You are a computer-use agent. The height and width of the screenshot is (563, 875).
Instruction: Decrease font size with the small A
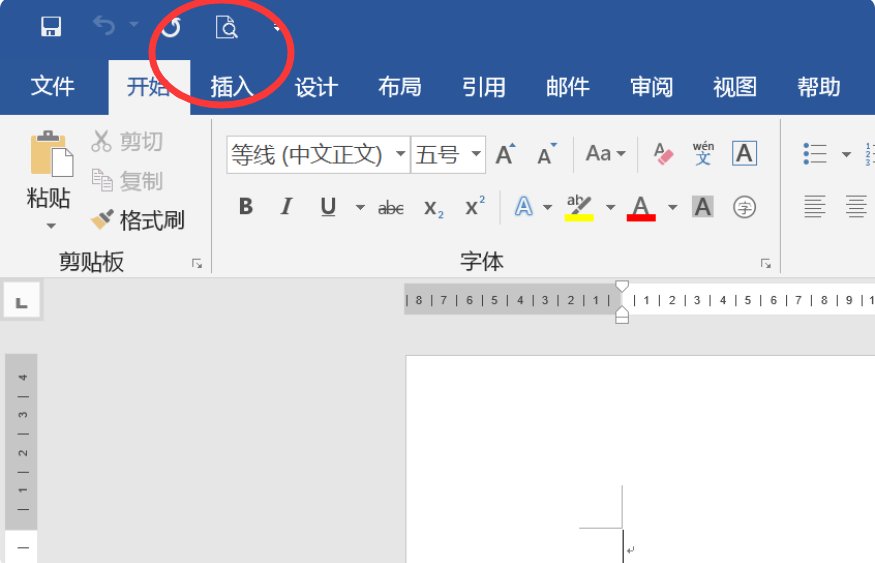[x=547, y=154]
